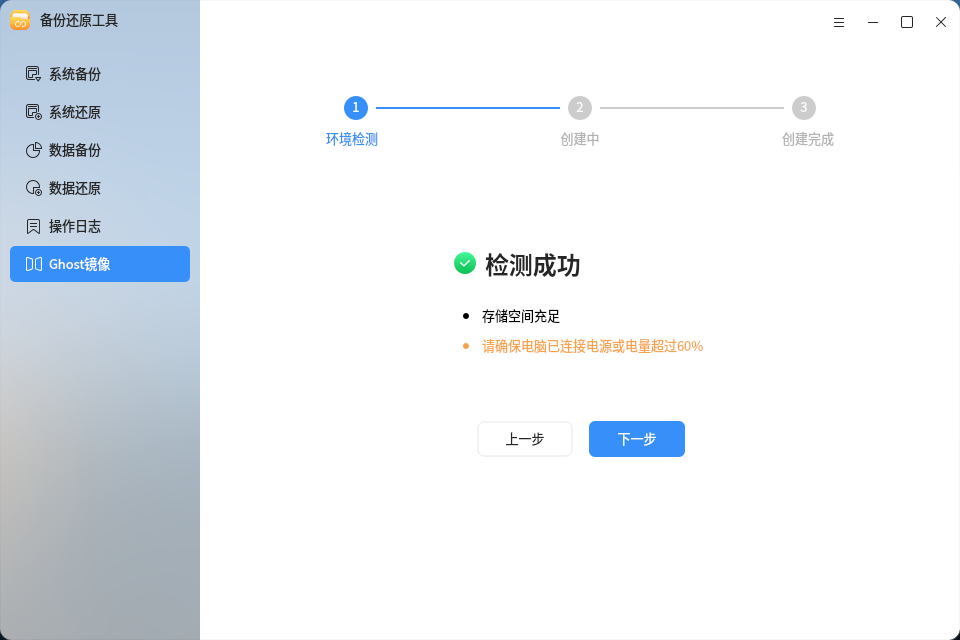960x640 pixels.
Task: Click the 系统还原 sidebar icon
Action: 33,112
